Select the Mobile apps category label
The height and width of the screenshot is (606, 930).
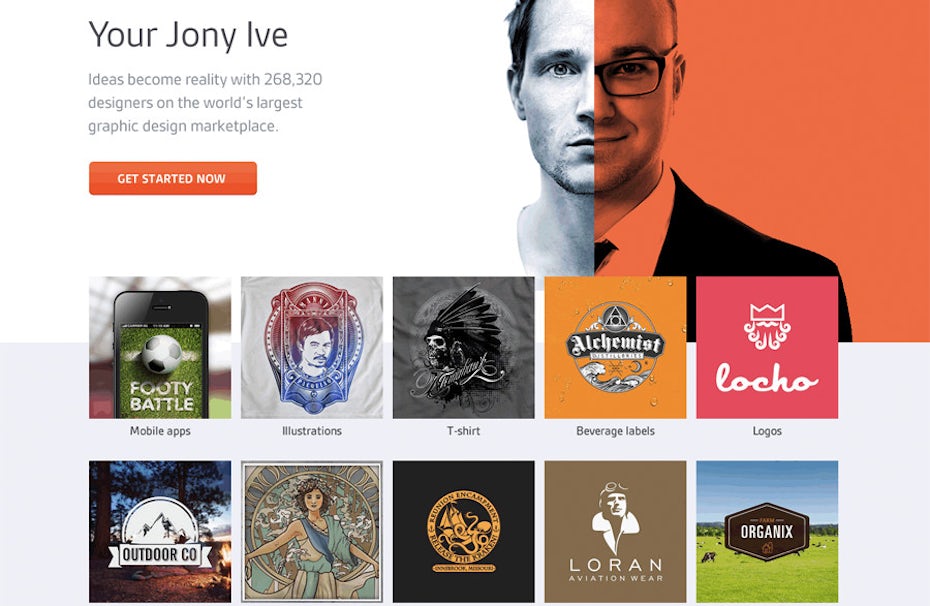pos(160,431)
